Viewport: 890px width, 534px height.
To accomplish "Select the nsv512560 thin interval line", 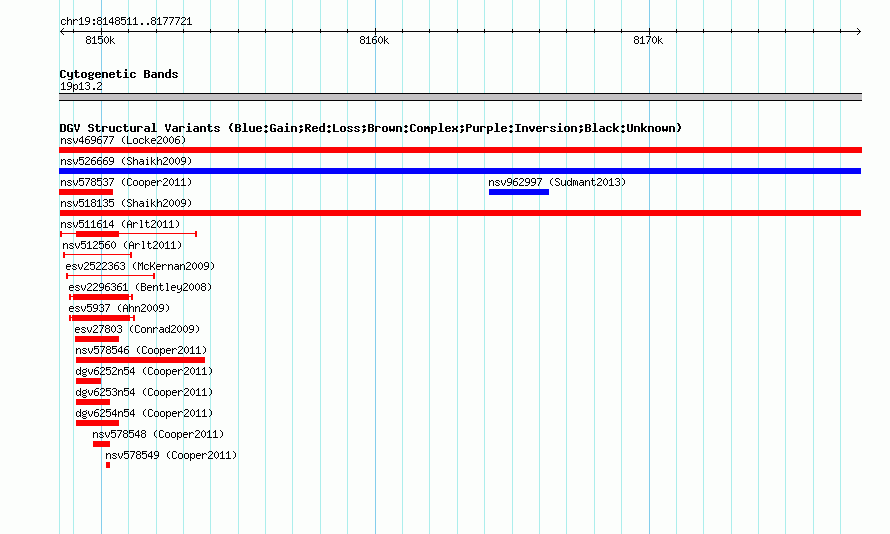I will [x=98, y=255].
